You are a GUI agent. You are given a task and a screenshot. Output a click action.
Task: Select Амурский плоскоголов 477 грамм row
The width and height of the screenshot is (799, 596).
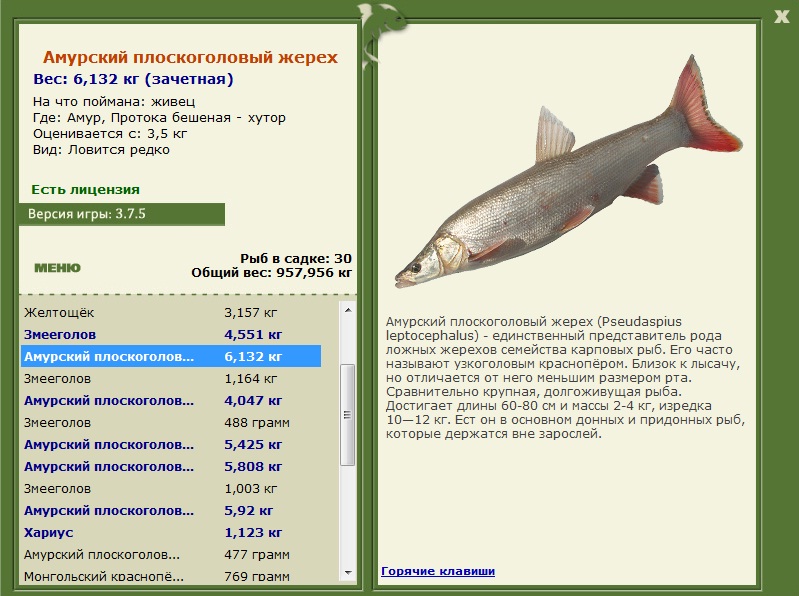(x=171, y=554)
